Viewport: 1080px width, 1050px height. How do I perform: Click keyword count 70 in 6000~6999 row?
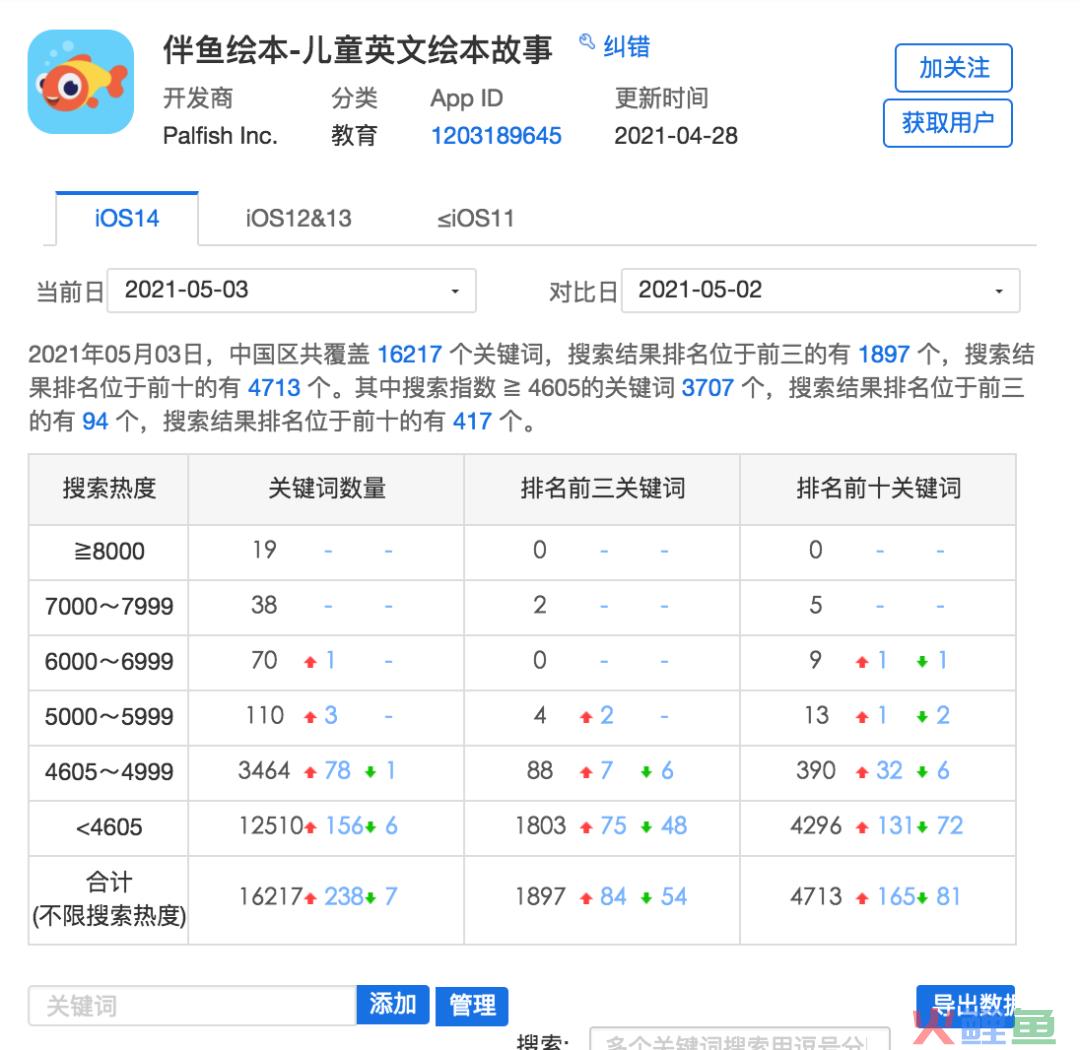click(264, 660)
